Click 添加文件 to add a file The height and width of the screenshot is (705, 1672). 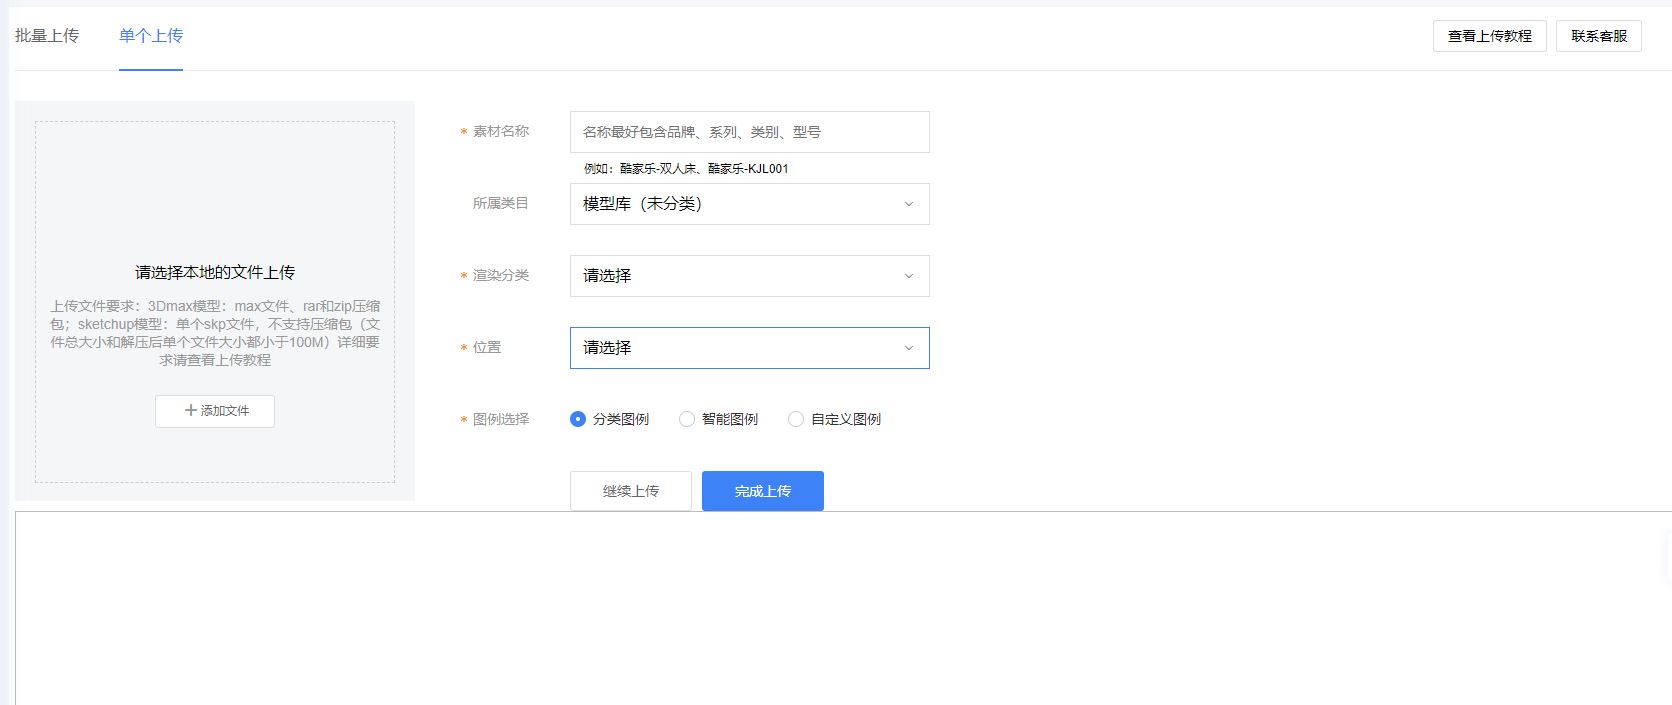[215, 411]
